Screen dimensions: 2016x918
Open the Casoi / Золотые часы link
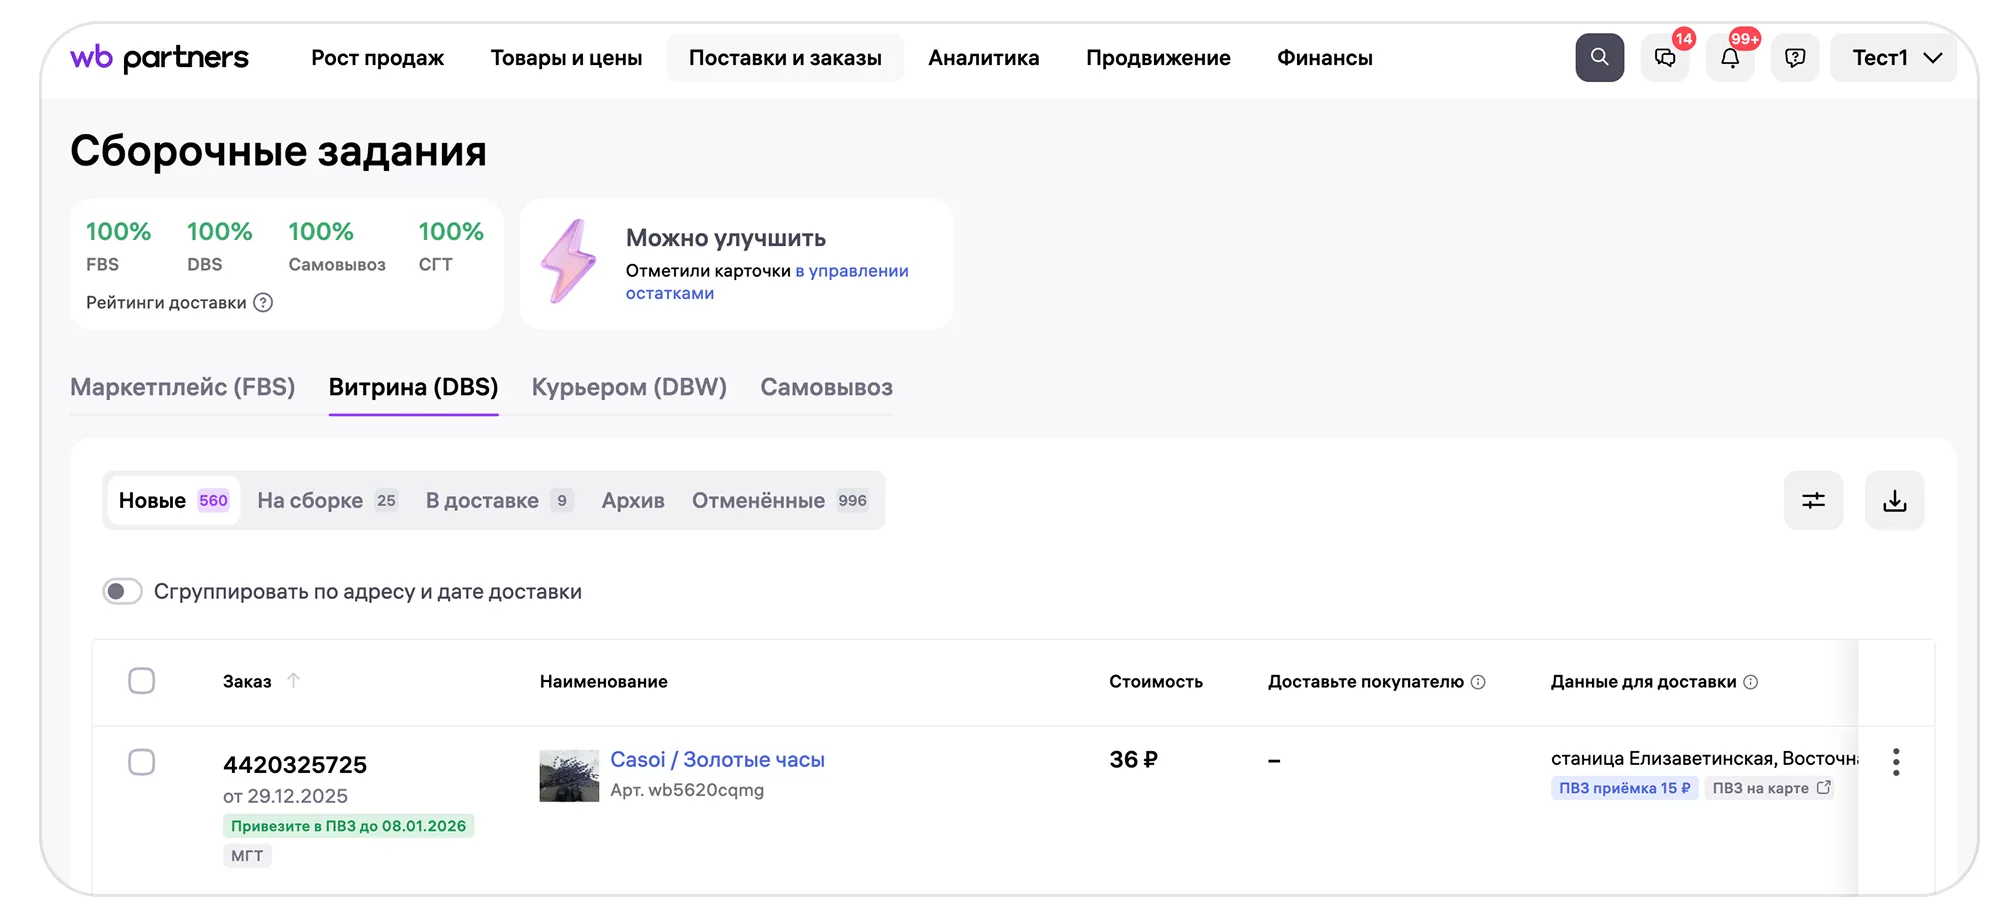click(x=717, y=760)
